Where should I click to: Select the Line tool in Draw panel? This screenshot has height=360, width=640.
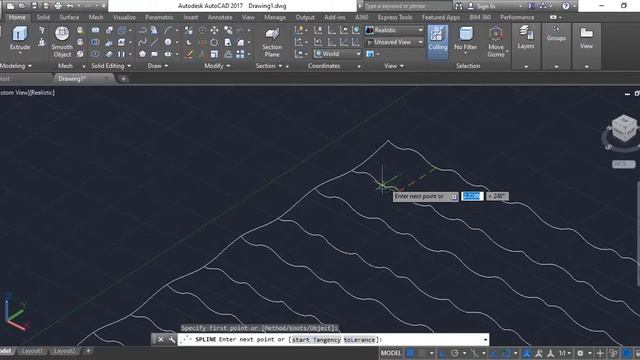pyautogui.click(x=154, y=42)
